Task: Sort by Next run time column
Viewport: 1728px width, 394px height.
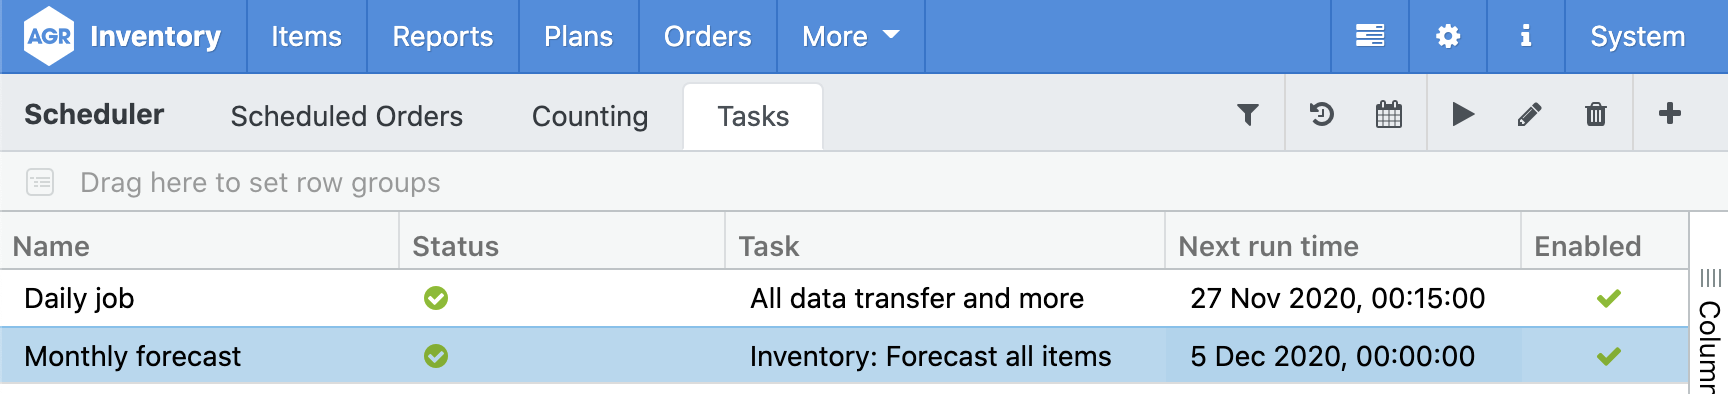Action: 1268,246
